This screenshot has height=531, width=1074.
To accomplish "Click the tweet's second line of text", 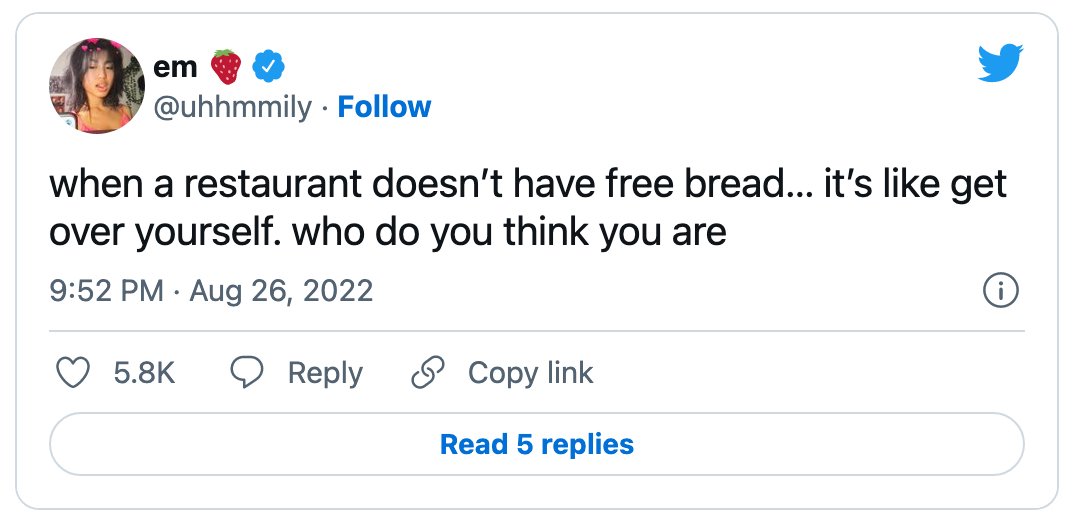I will (388, 232).
